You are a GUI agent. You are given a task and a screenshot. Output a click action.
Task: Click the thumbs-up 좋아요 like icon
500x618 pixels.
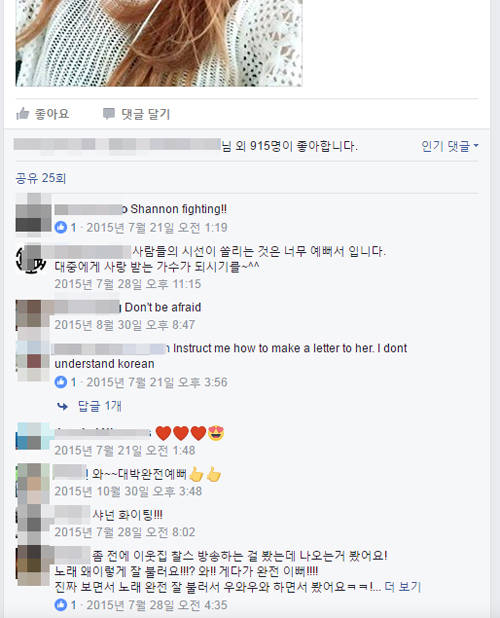[x=22, y=114]
